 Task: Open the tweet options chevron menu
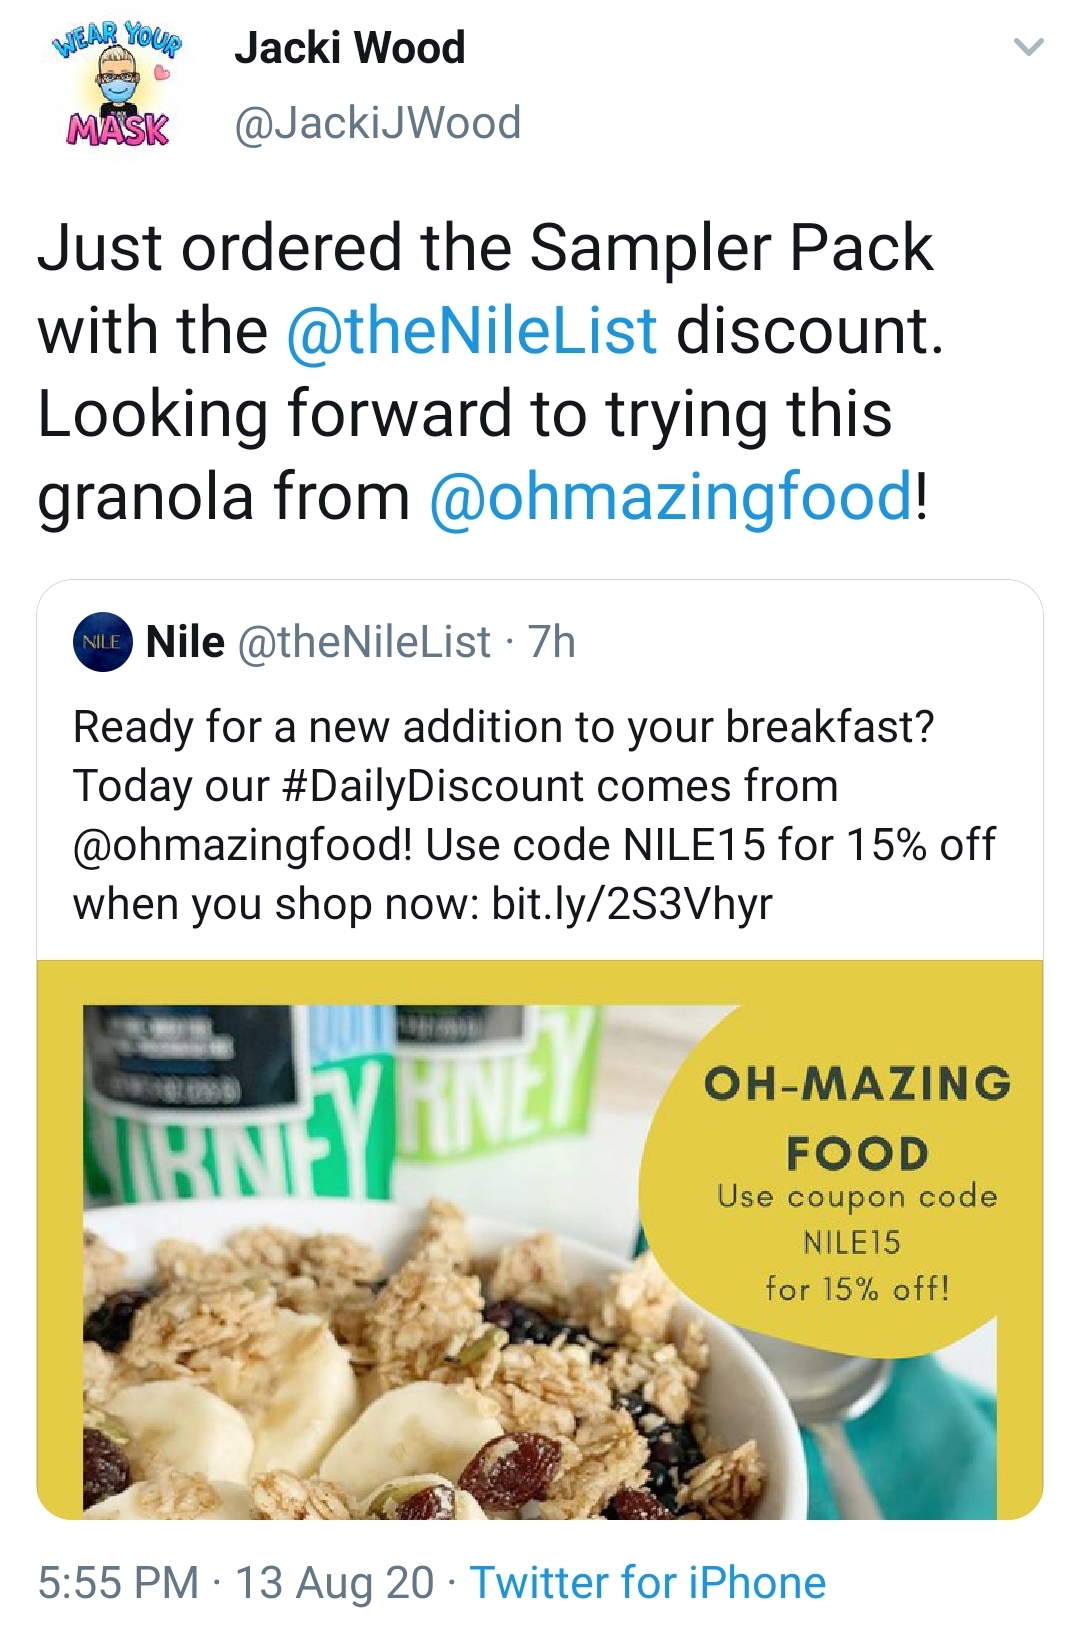1028,47
